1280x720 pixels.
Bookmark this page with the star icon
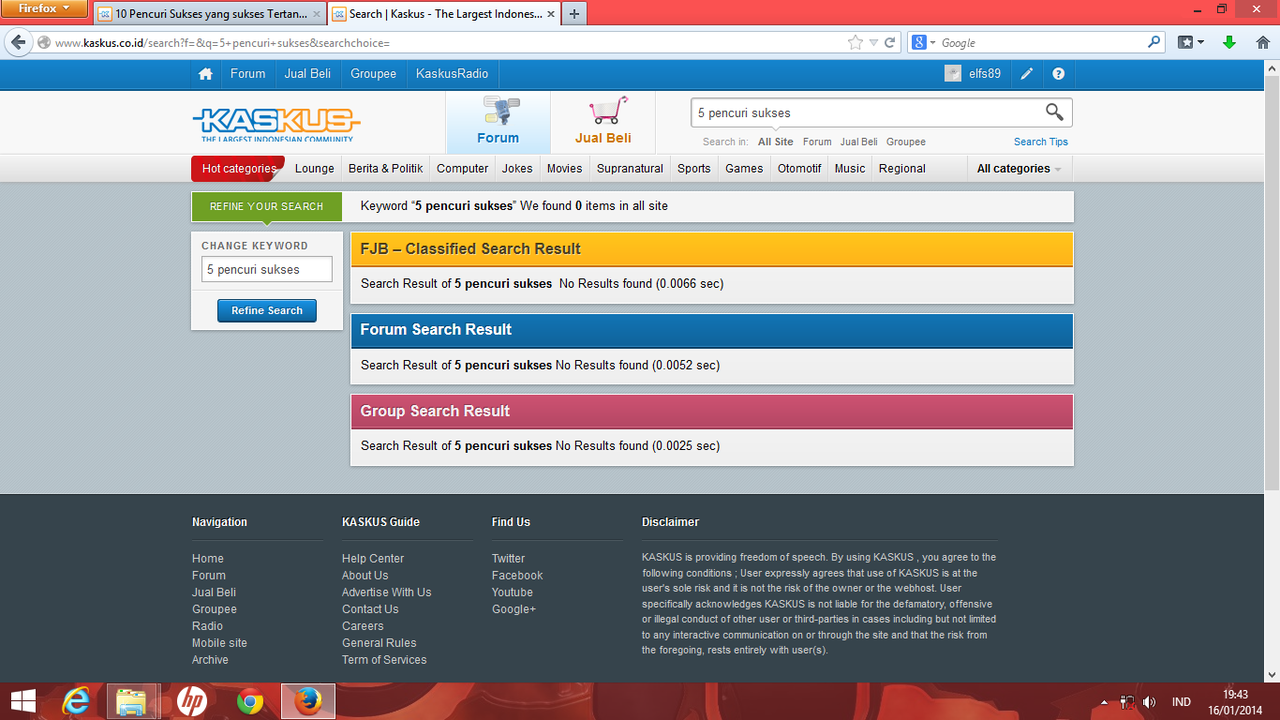click(x=855, y=43)
